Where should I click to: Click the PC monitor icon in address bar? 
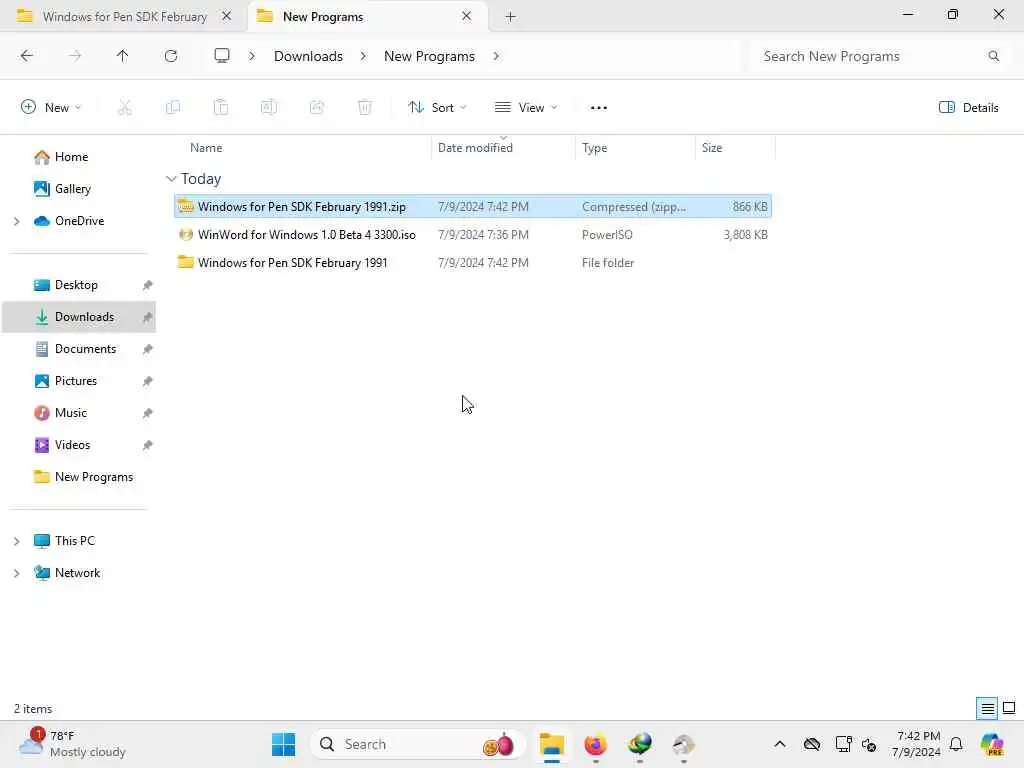222,56
